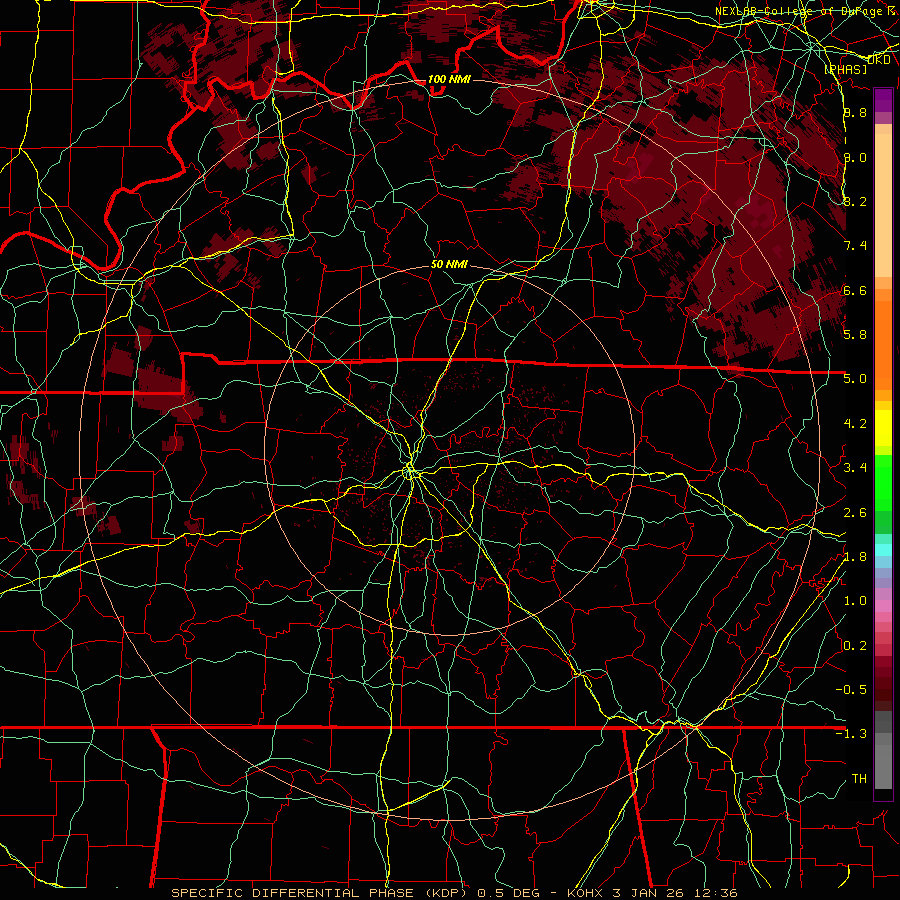Click the "50 NMI" range ring label
Viewport: 900px width, 900px height.
(449, 265)
